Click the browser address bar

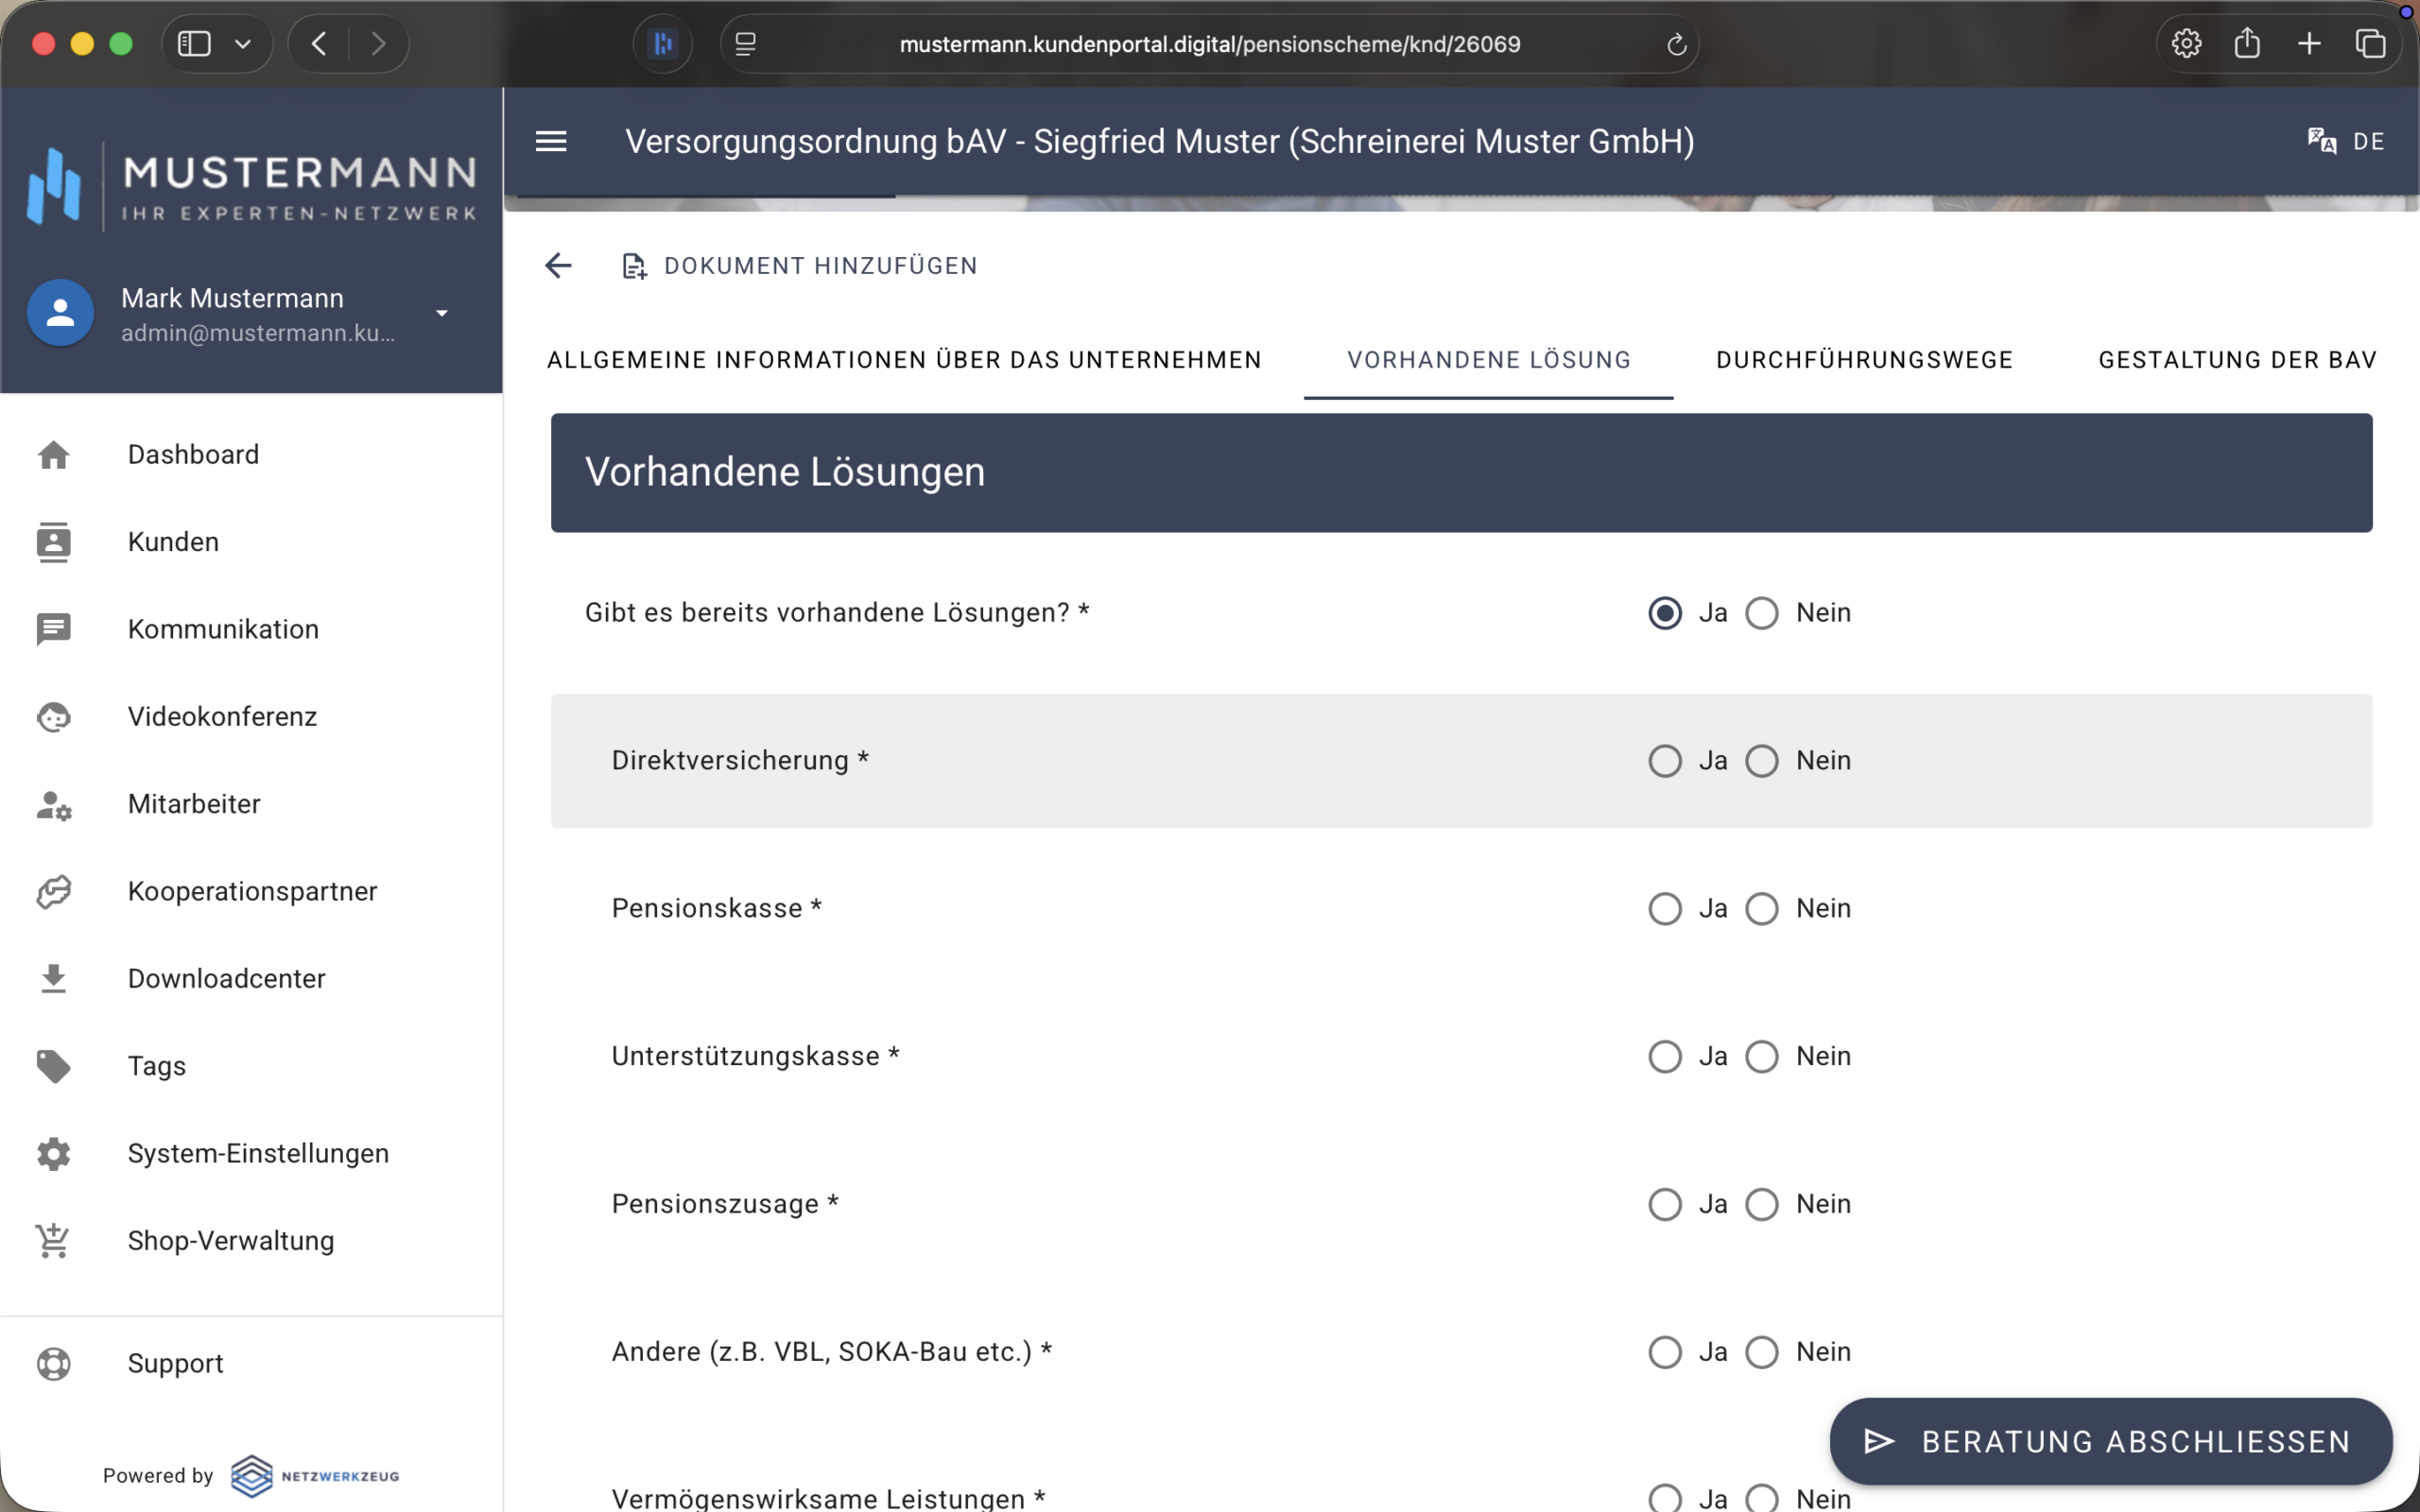point(1209,44)
